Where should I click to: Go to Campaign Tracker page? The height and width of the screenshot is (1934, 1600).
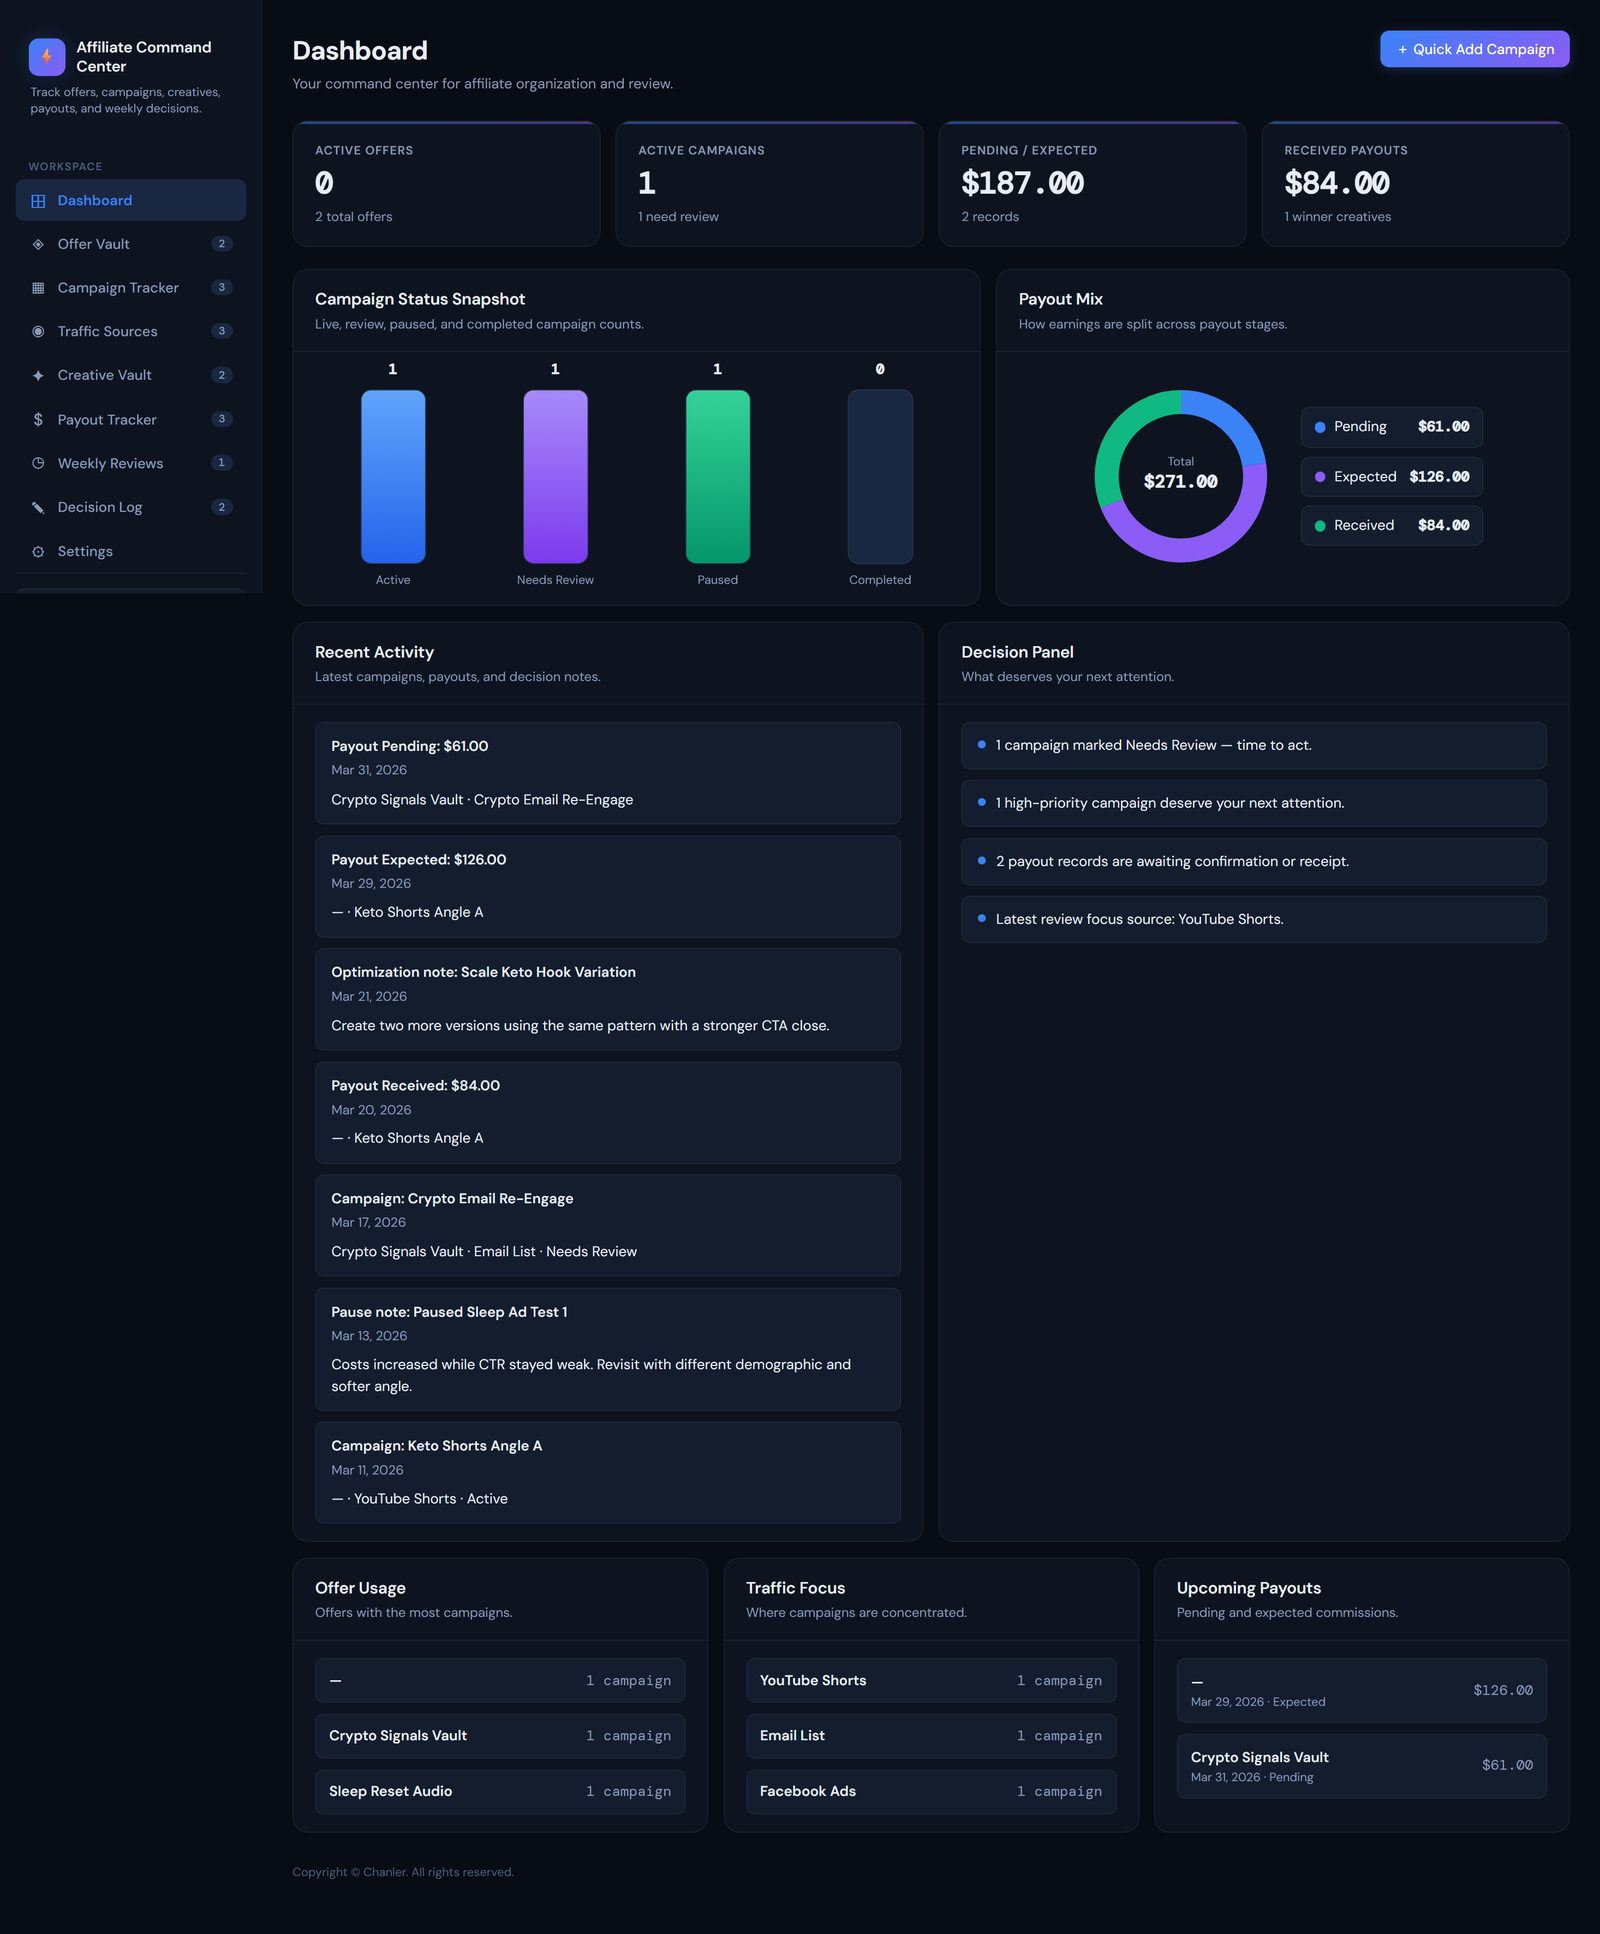[131, 288]
